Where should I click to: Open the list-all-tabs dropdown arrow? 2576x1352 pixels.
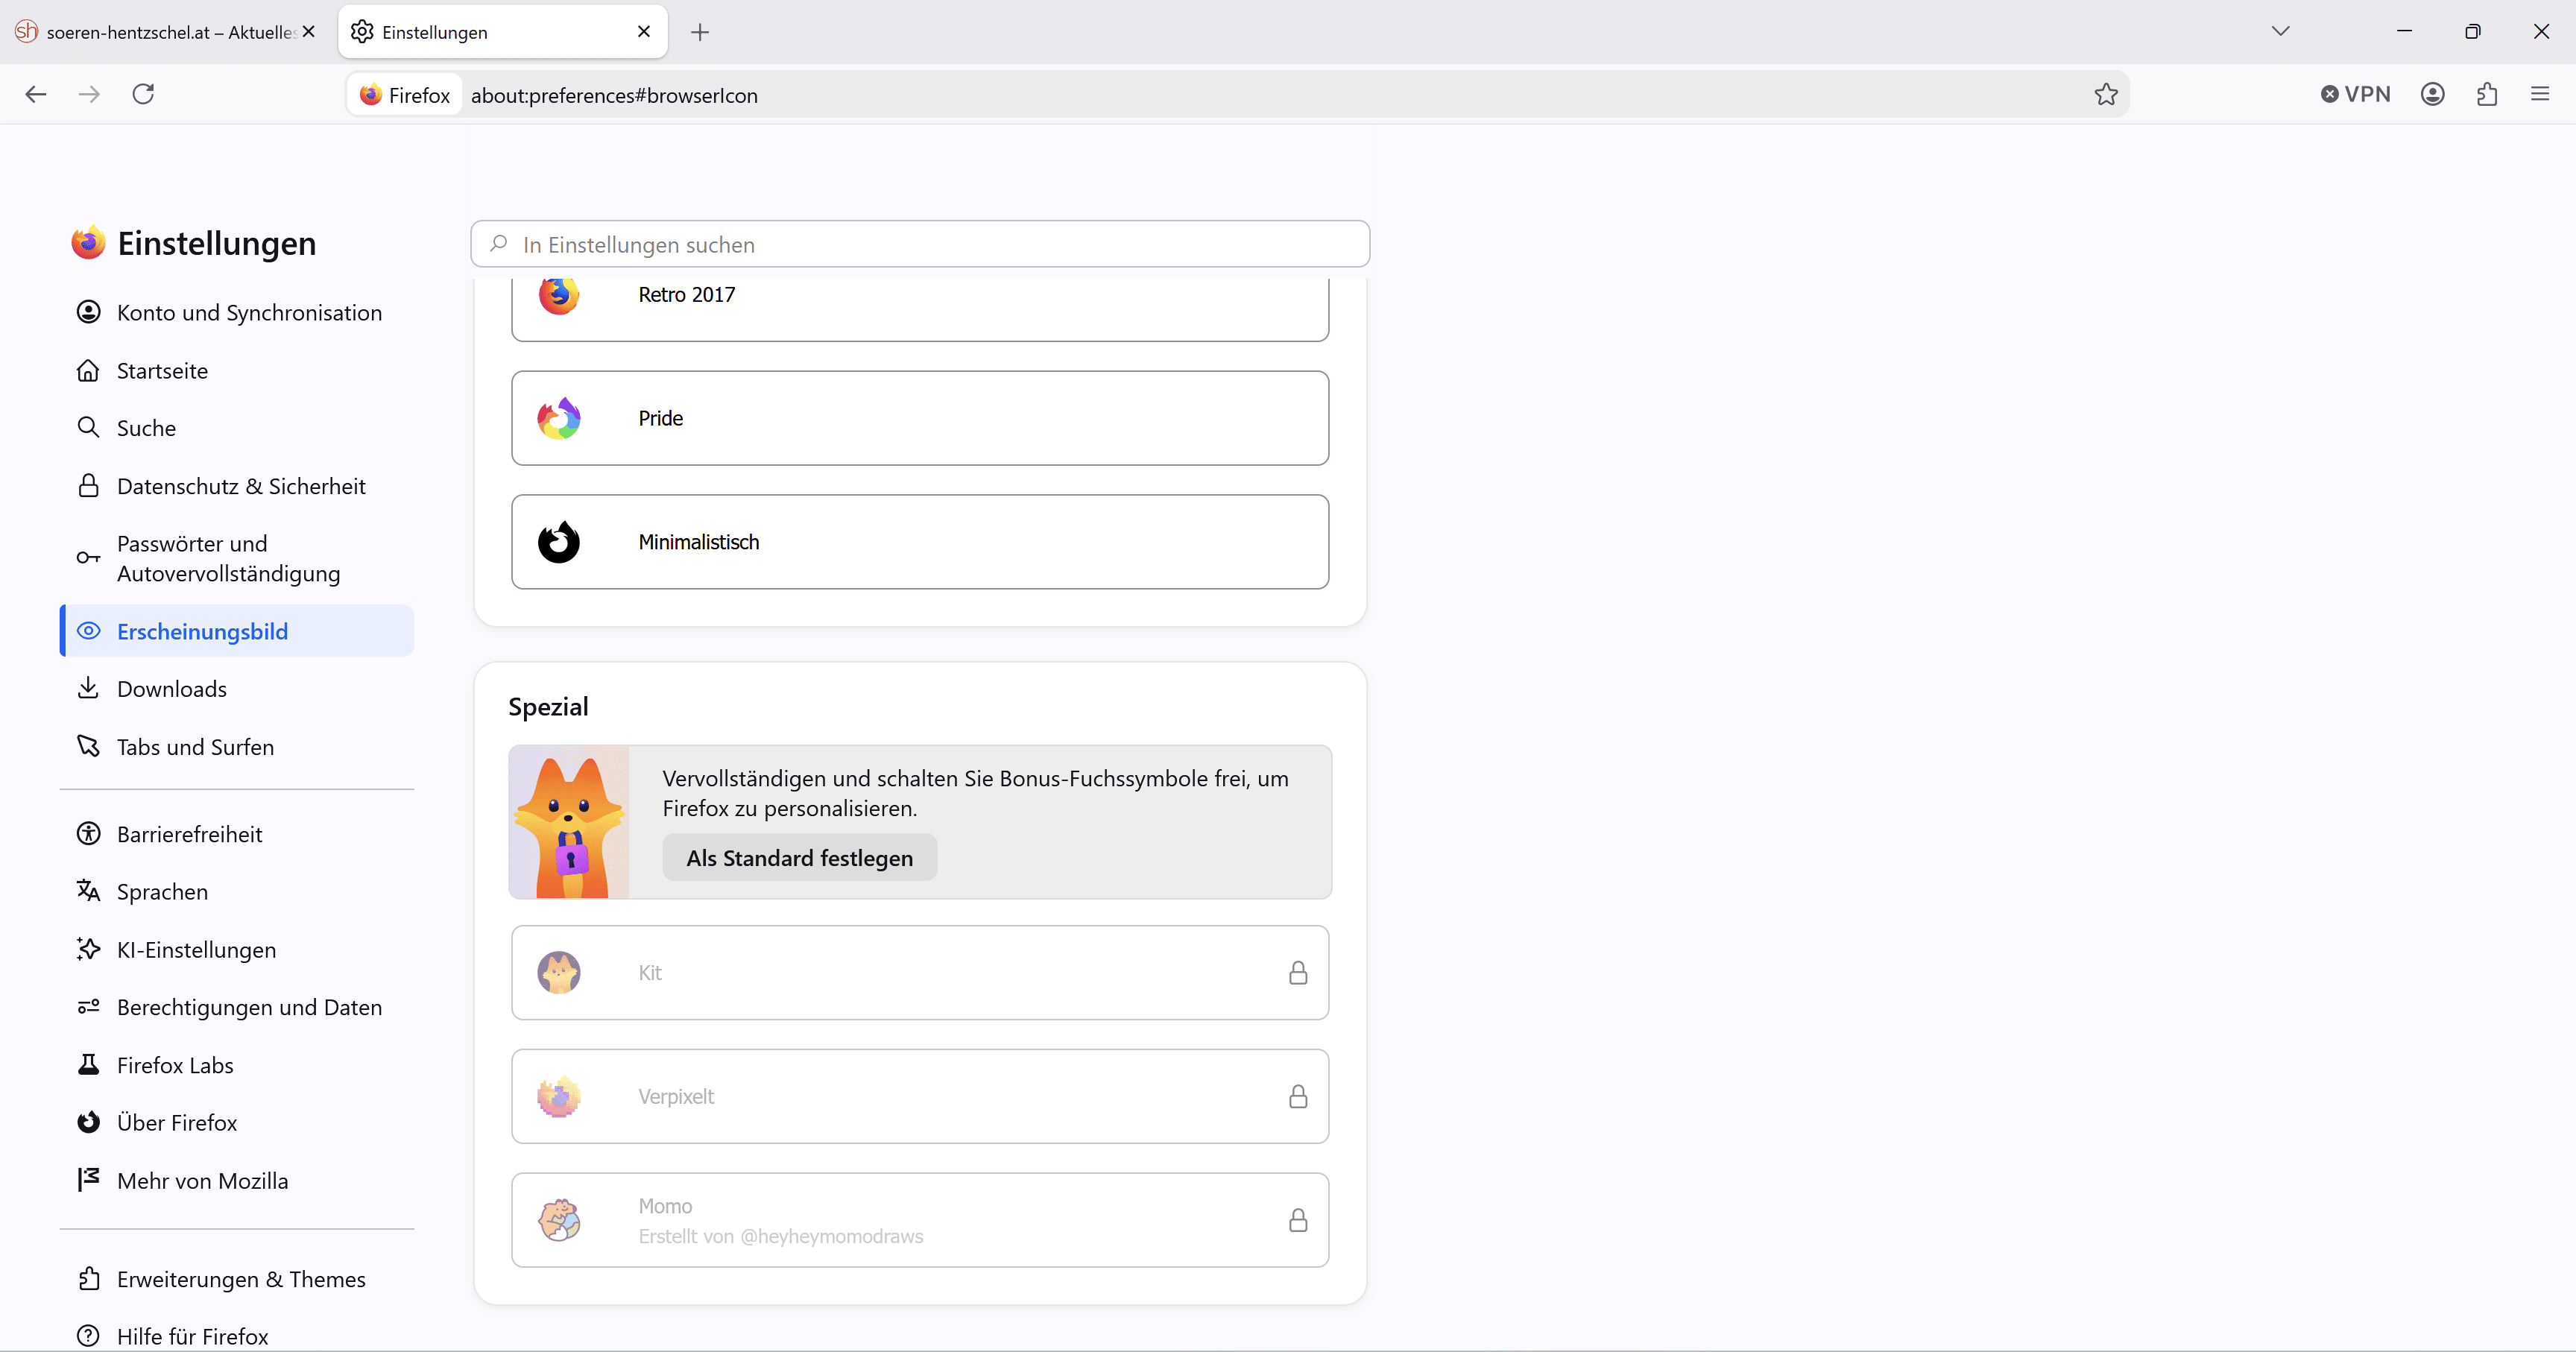pyautogui.click(x=2280, y=31)
